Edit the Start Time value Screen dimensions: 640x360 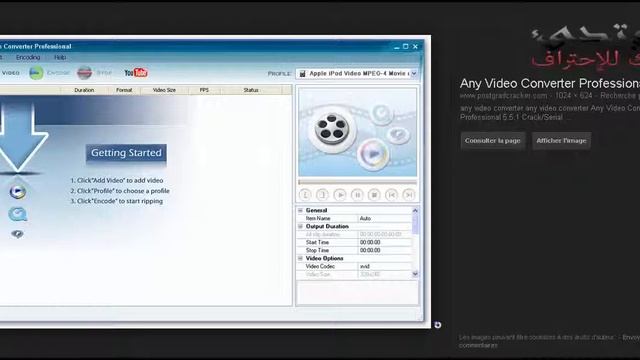click(x=385, y=242)
